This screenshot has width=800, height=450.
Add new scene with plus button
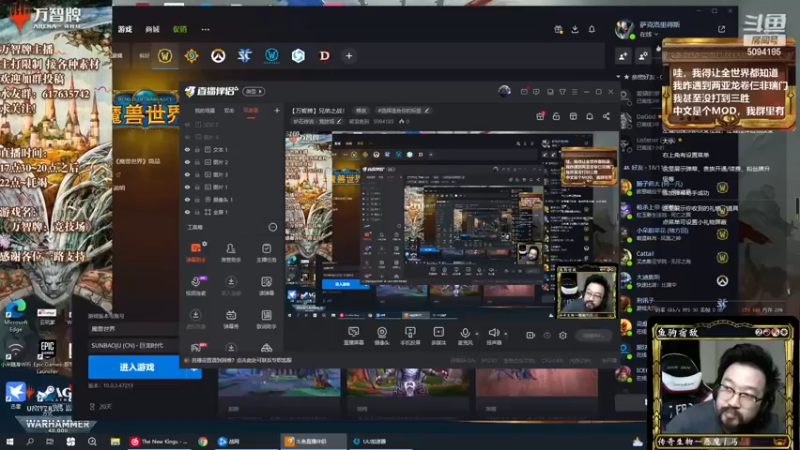(277, 110)
